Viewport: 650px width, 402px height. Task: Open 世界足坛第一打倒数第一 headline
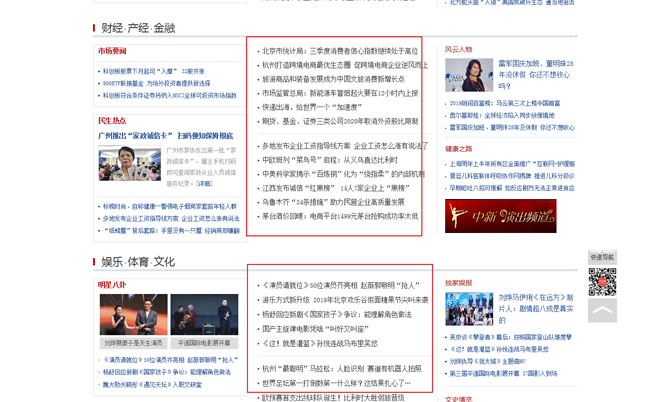[337, 383]
